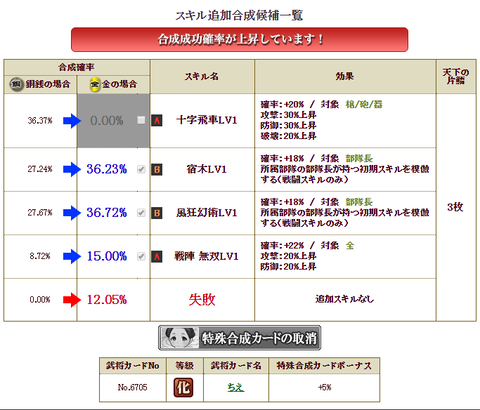Viewport: 480px width, 410px height.
Task: Click the 追加スキルなし text
Action: 345,299
